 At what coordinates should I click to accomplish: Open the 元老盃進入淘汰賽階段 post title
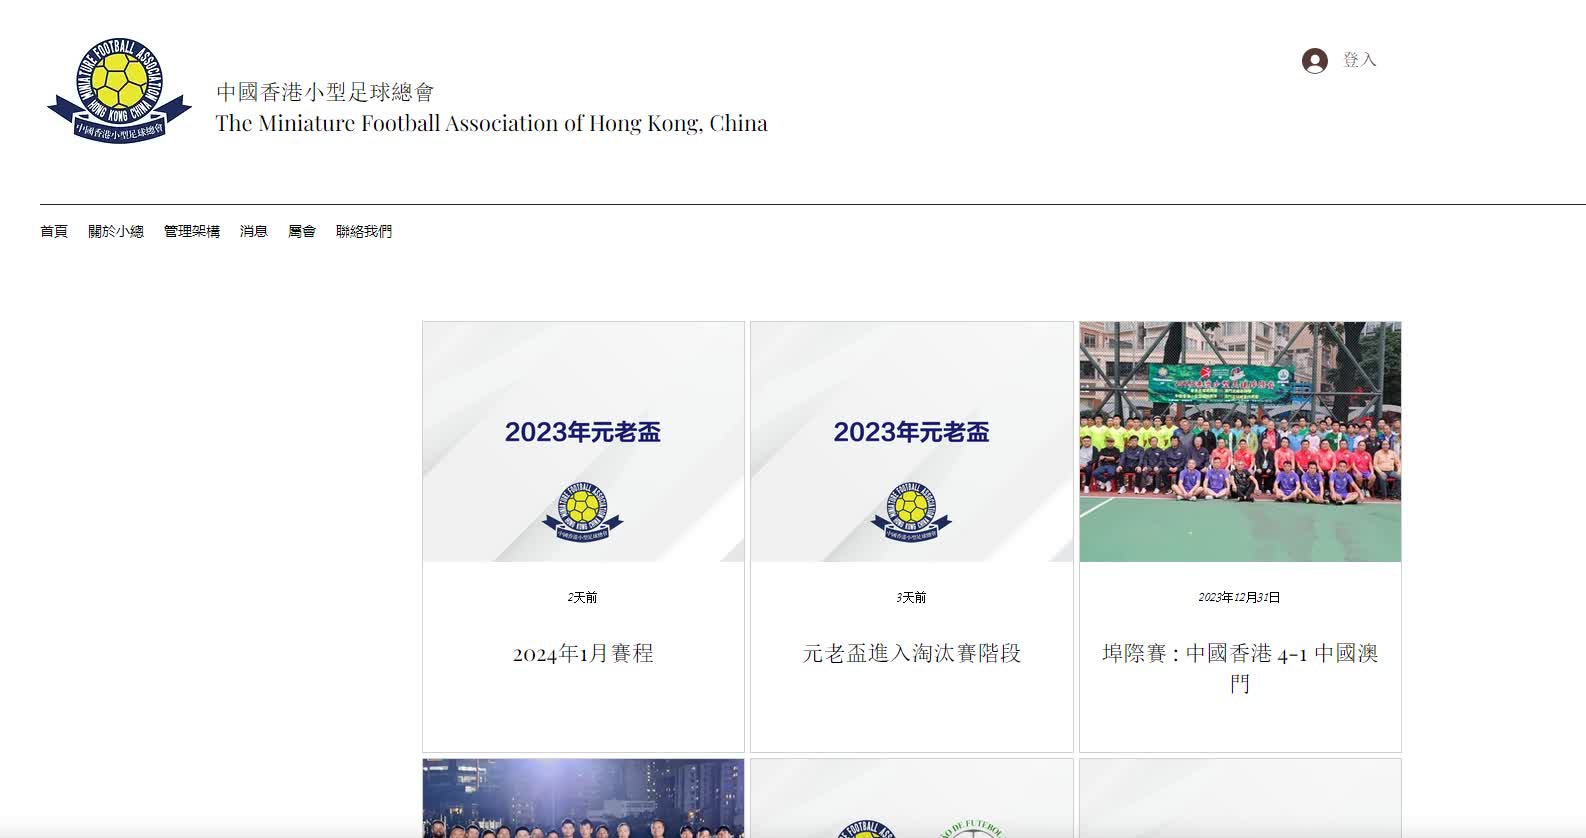[912, 653]
